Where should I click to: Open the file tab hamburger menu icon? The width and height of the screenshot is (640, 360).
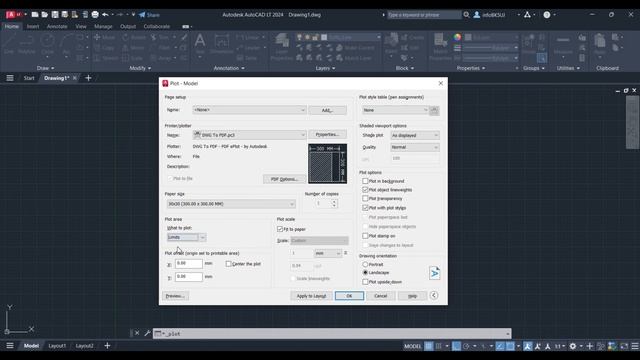point(10,78)
